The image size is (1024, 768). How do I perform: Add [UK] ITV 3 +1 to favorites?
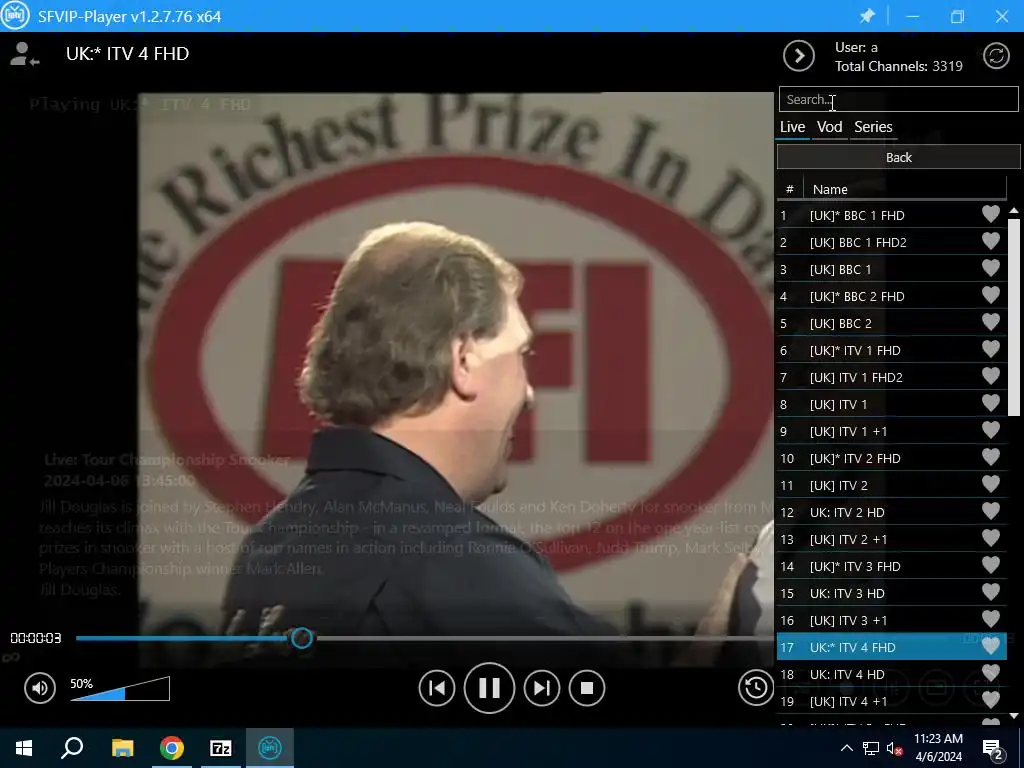[991, 619]
